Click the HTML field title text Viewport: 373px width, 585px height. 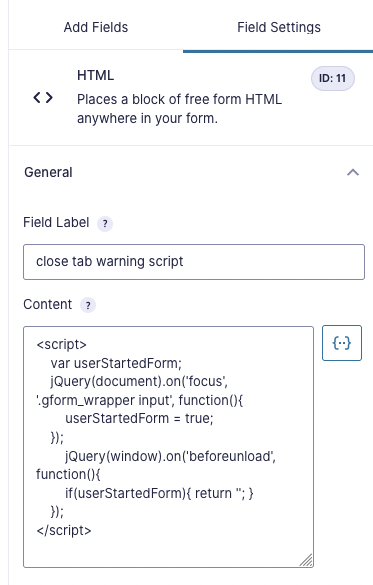(x=95, y=75)
